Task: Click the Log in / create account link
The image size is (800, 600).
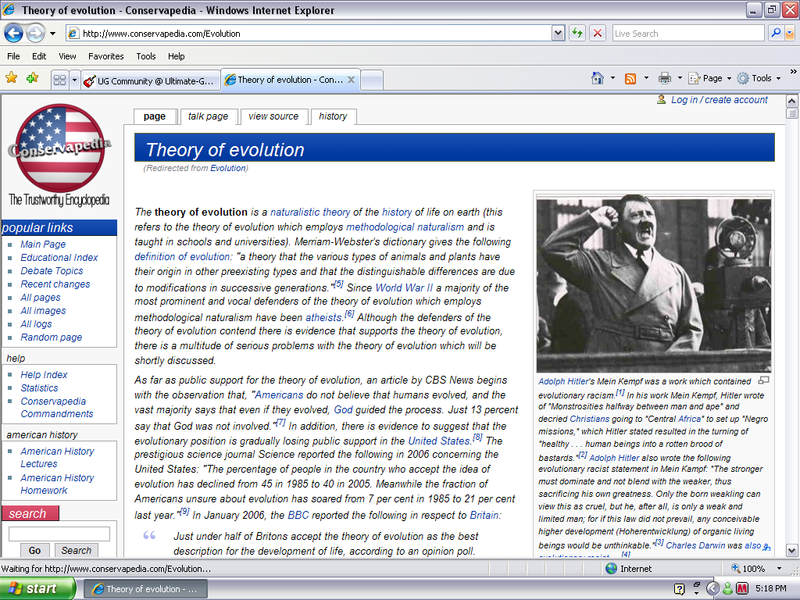Action: 719,99
